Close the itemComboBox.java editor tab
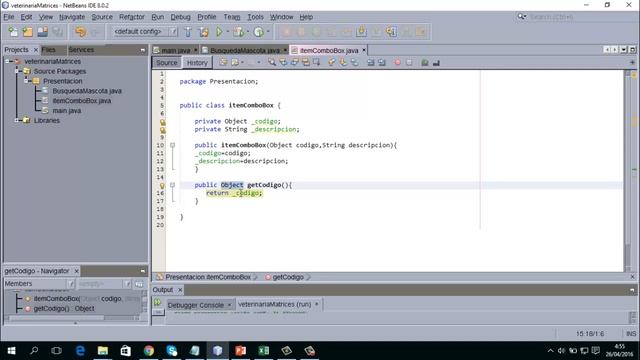Viewport: 640px width, 360px height. pyautogui.click(x=364, y=50)
